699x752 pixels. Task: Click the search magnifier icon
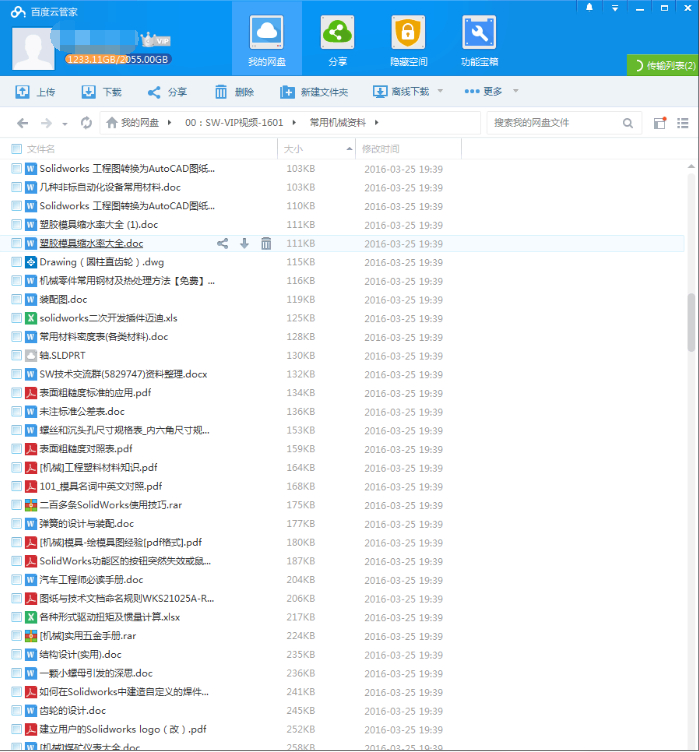[x=628, y=123]
